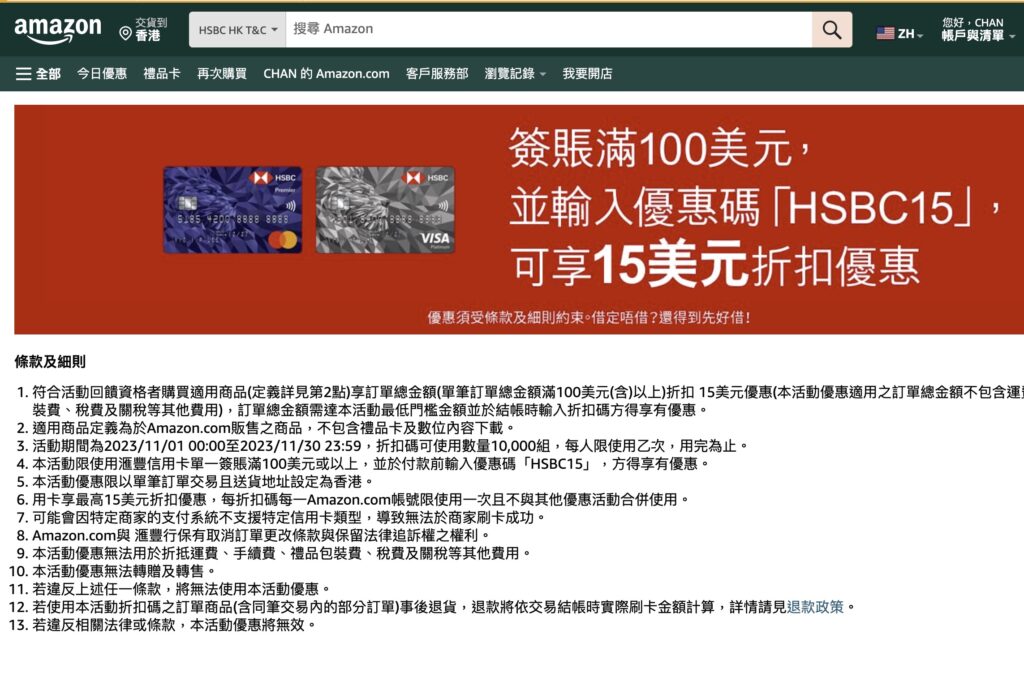Click the 交貨到 香港 delivery location
The height and width of the screenshot is (685, 1024).
[x=144, y=30]
